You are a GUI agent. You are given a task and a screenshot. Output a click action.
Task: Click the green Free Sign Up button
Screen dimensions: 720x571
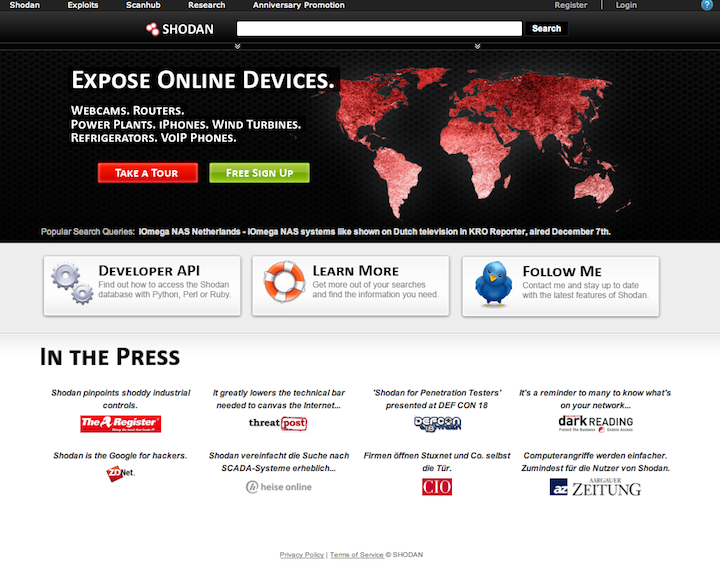pyautogui.click(x=259, y=173)
